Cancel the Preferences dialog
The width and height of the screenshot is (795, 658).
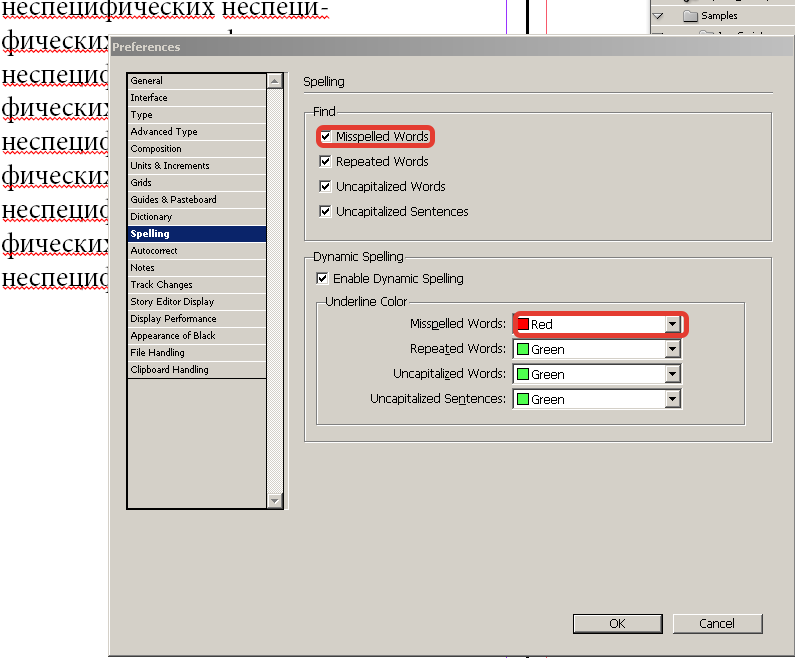(717, 624)
